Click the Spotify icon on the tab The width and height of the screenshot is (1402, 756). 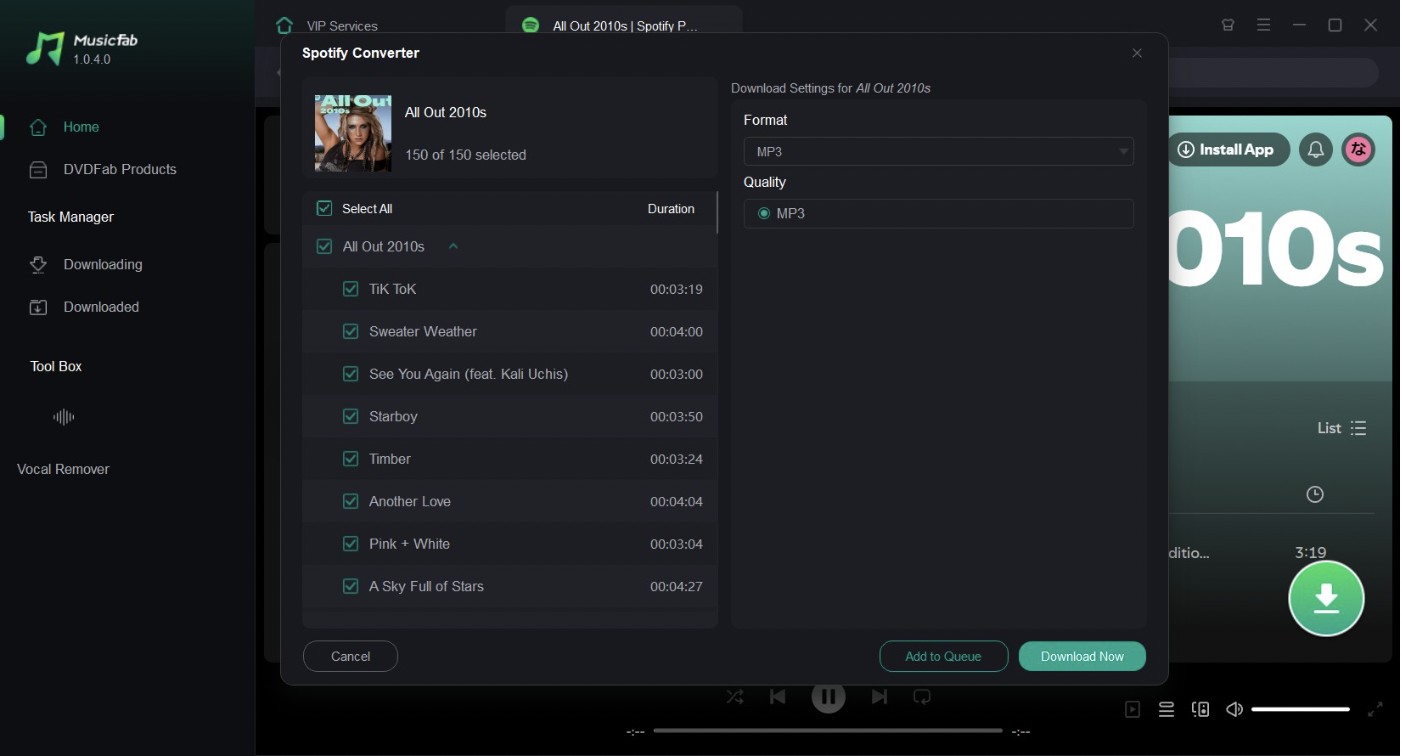click(x=531, y=26)
